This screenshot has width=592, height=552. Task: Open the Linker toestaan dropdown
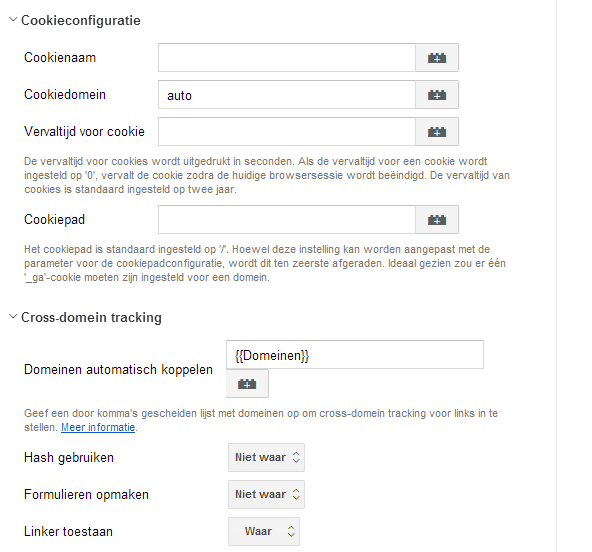(x=264, y=531)
